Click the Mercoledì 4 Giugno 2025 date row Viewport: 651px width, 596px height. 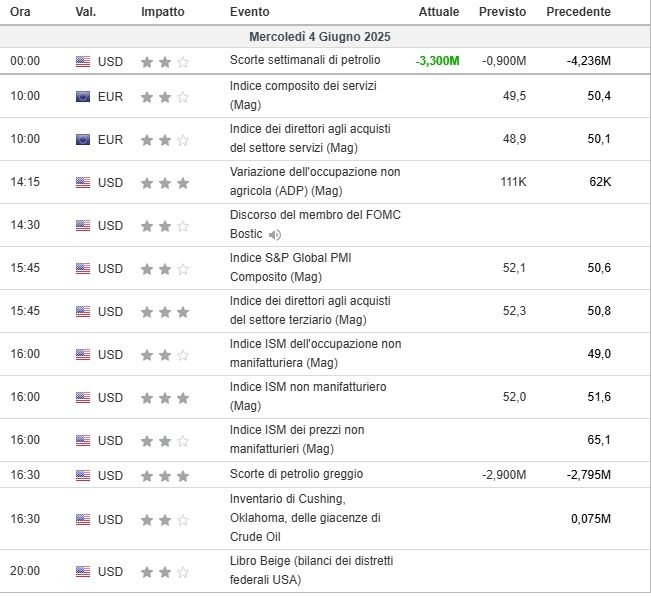[326, 37]
